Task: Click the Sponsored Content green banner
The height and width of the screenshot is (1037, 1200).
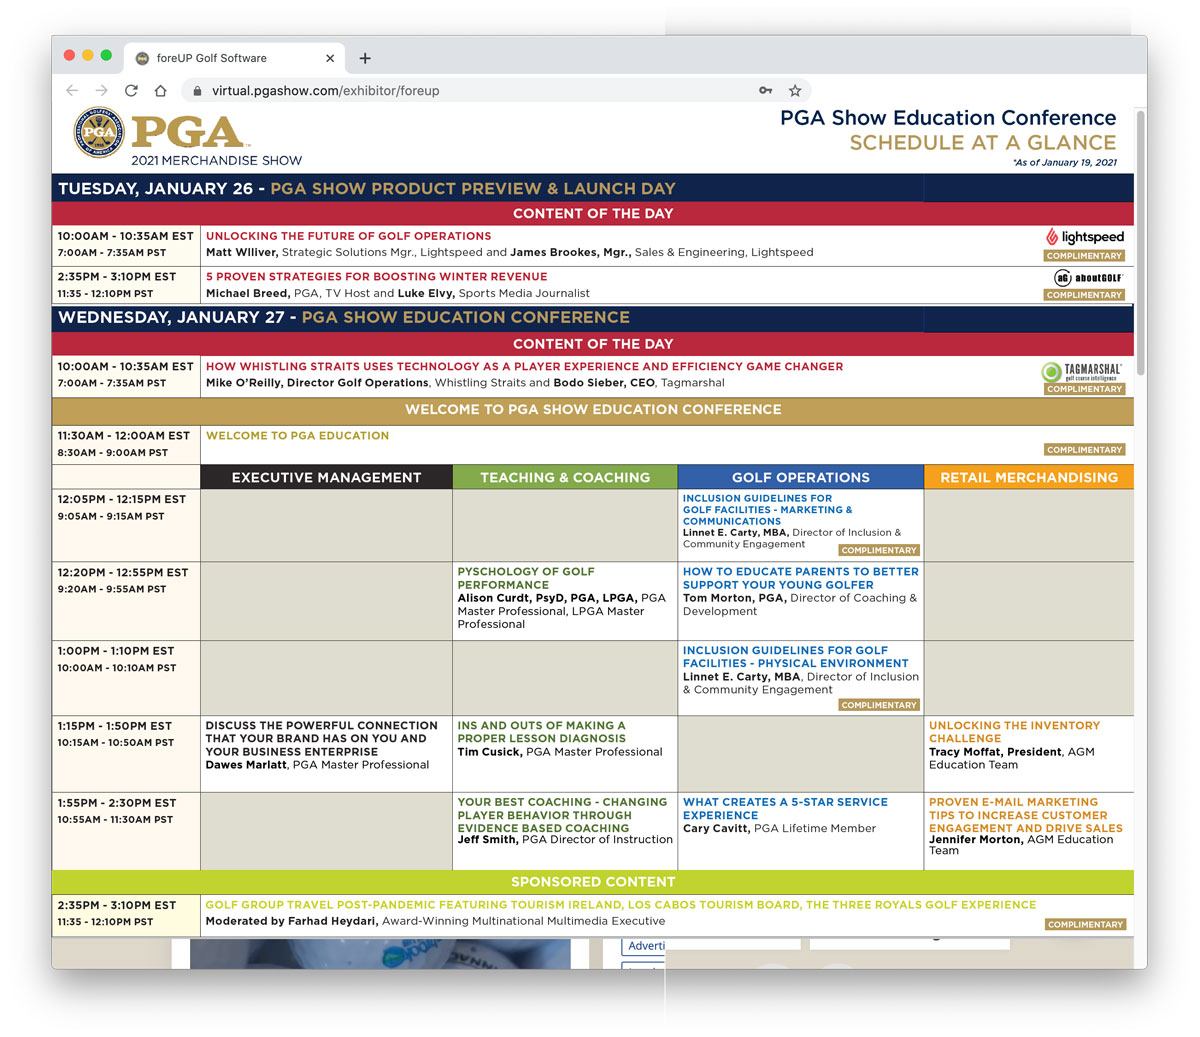Action: pyautogui.click(x=592, y=881)
